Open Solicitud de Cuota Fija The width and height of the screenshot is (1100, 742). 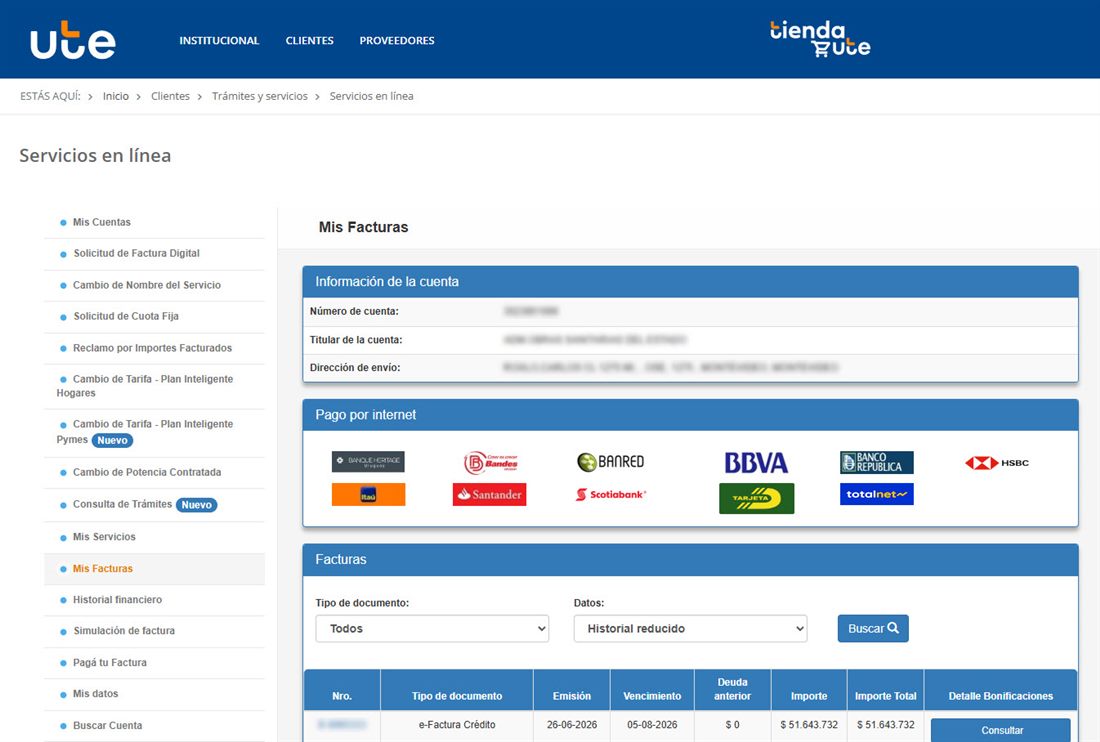[x=126, y=316]
